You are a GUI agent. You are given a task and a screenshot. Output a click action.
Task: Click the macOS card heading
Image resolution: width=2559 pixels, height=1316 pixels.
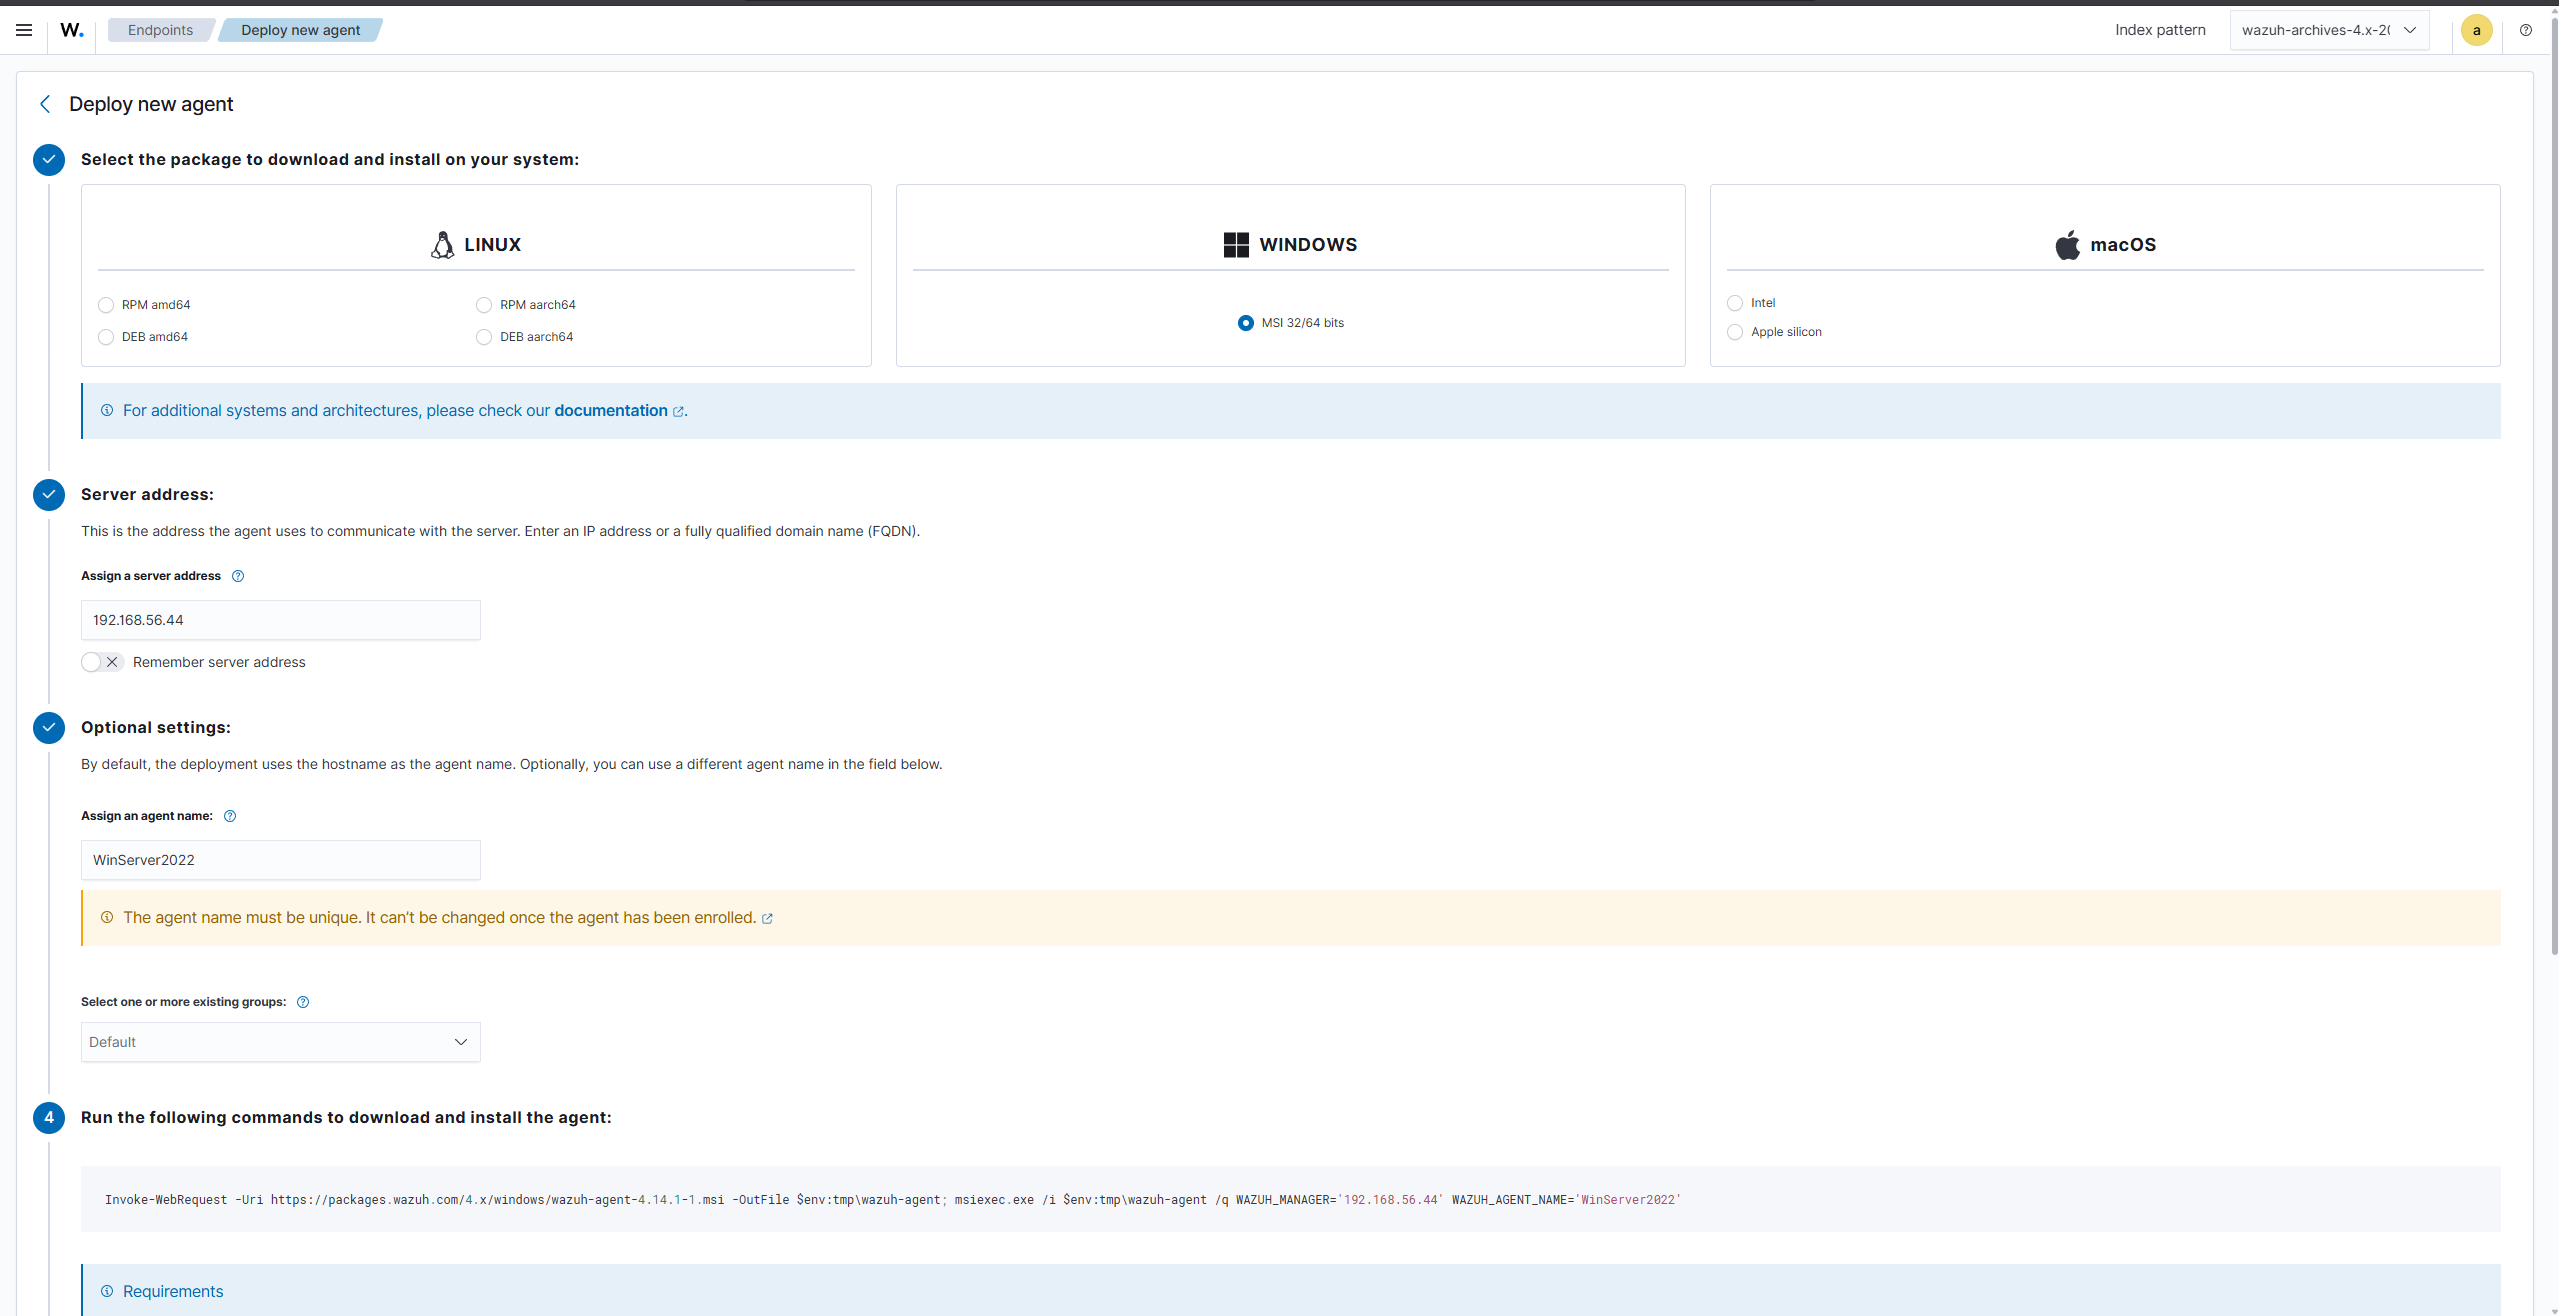[x=2123, y=245]
